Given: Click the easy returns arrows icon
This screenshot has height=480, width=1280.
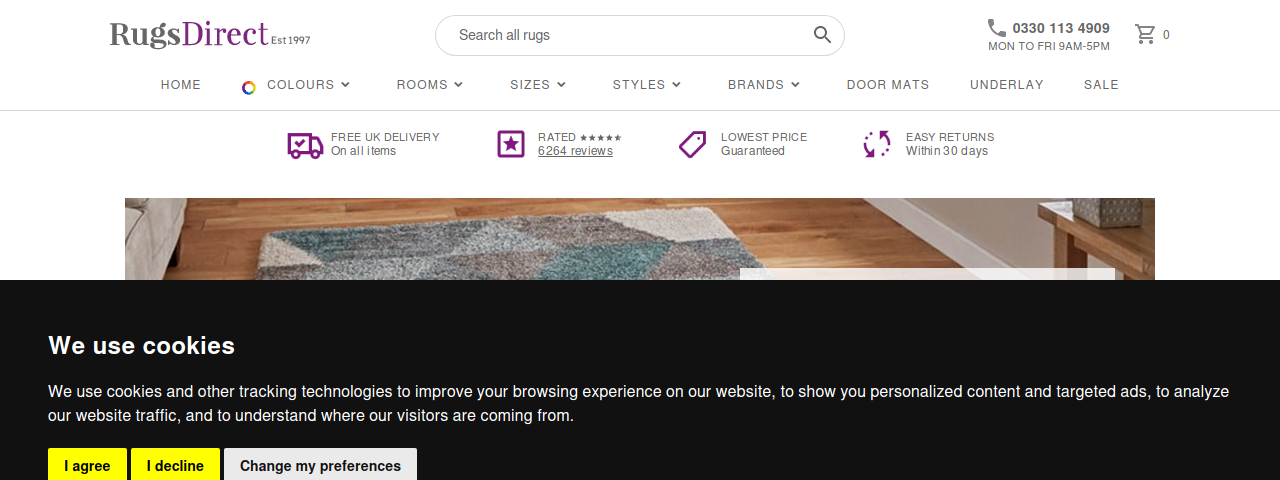Looking at the screenshot, I should pos(877,144).
